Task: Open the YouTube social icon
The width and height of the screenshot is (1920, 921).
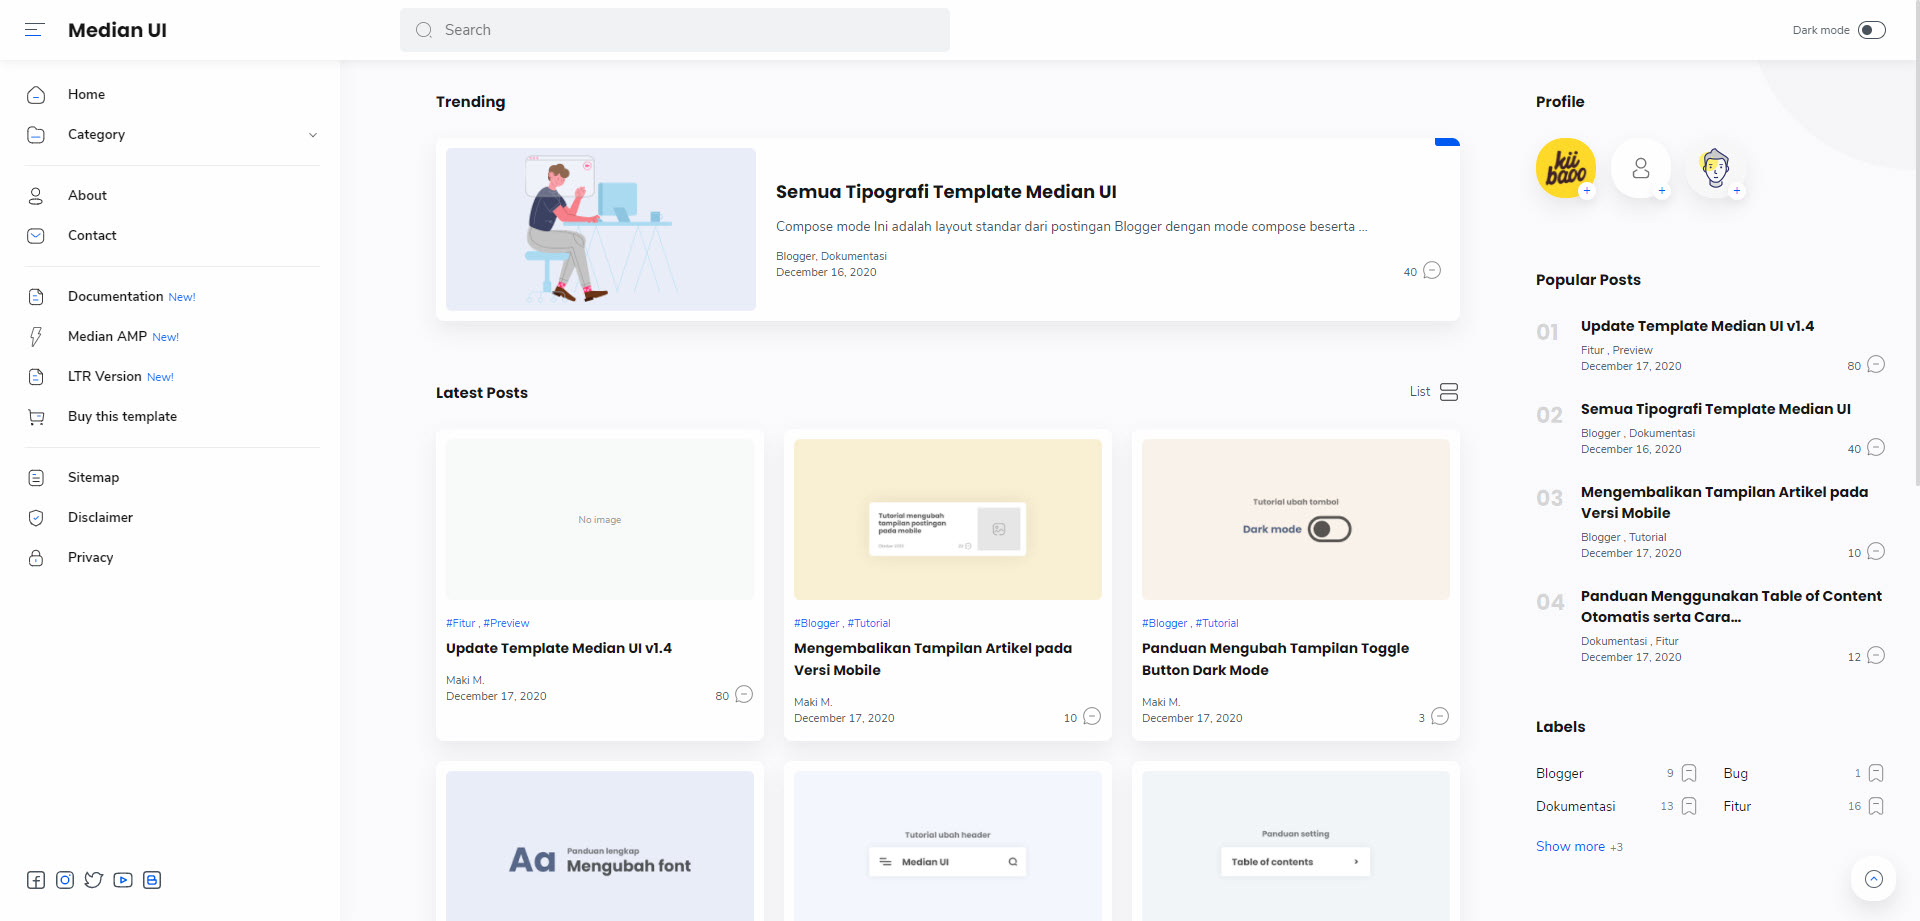Action: (122, 880)
